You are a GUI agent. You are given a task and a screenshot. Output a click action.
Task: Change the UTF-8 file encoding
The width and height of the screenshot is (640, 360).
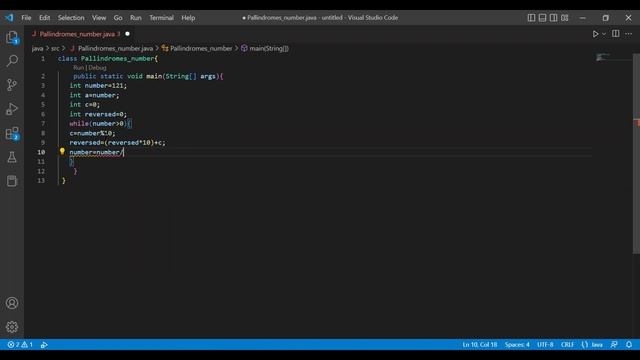[x=545, y=344]
